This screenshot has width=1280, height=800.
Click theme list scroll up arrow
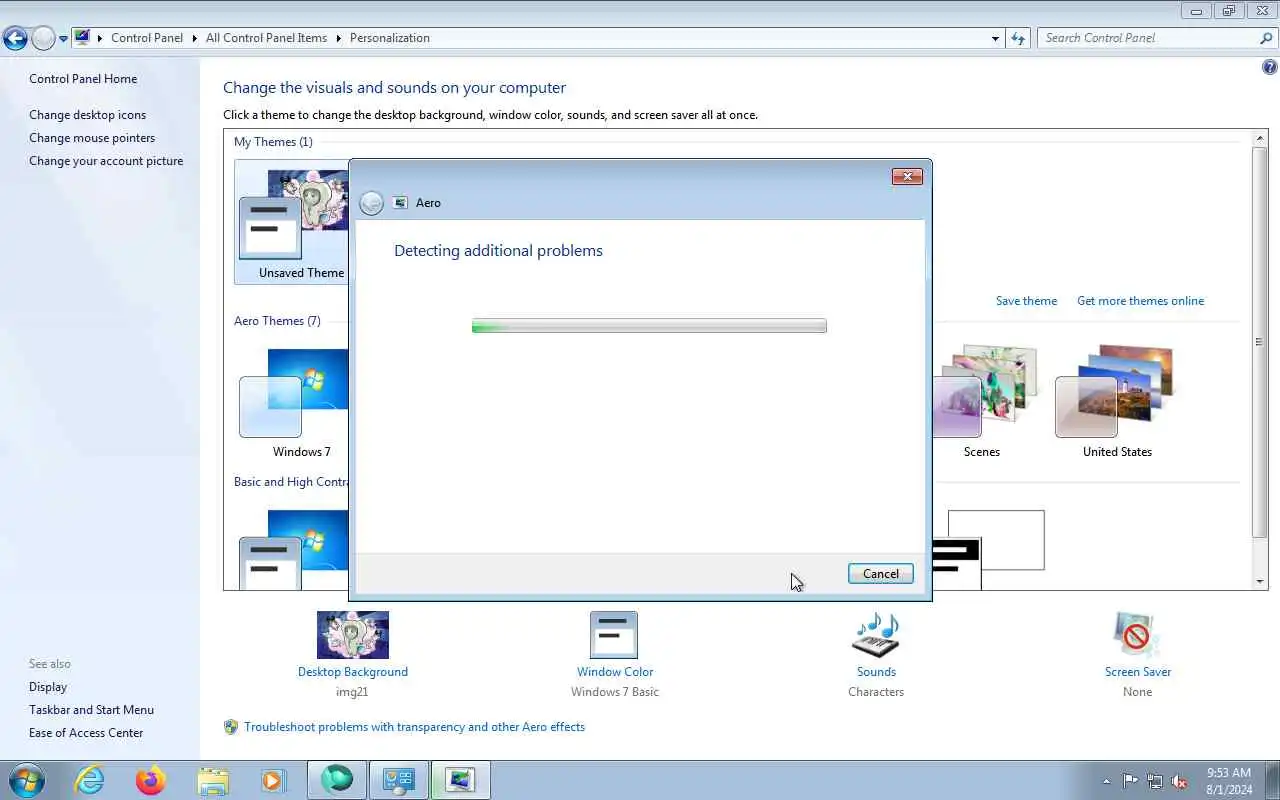(1260, 137)
